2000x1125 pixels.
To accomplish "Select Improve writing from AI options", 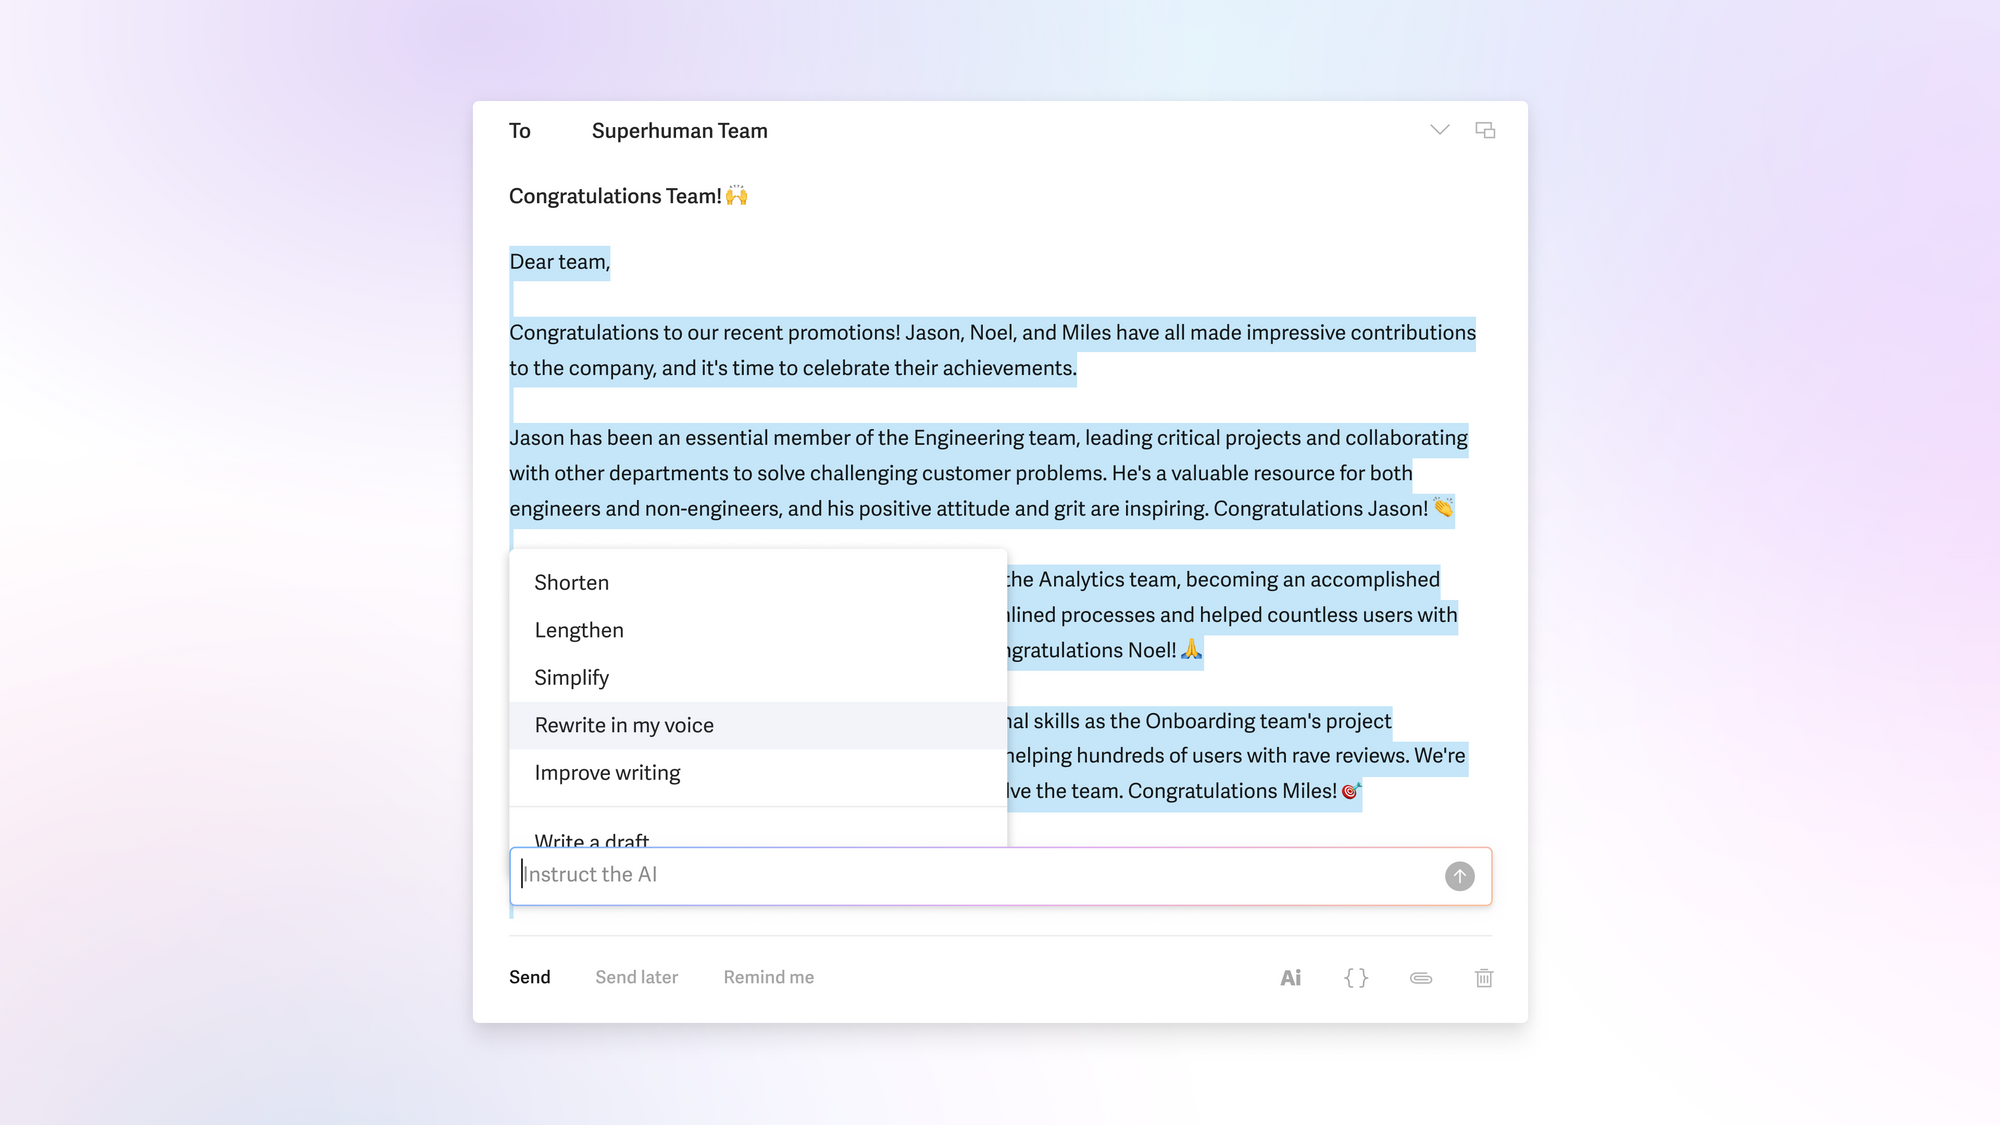I will pyautogui.click(x=607, y=772).
